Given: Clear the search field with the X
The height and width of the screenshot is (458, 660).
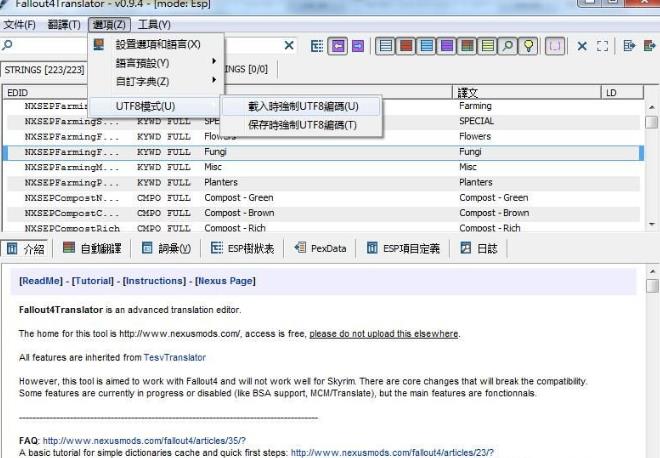Looking at the screenshot, I should click(289, 45).
